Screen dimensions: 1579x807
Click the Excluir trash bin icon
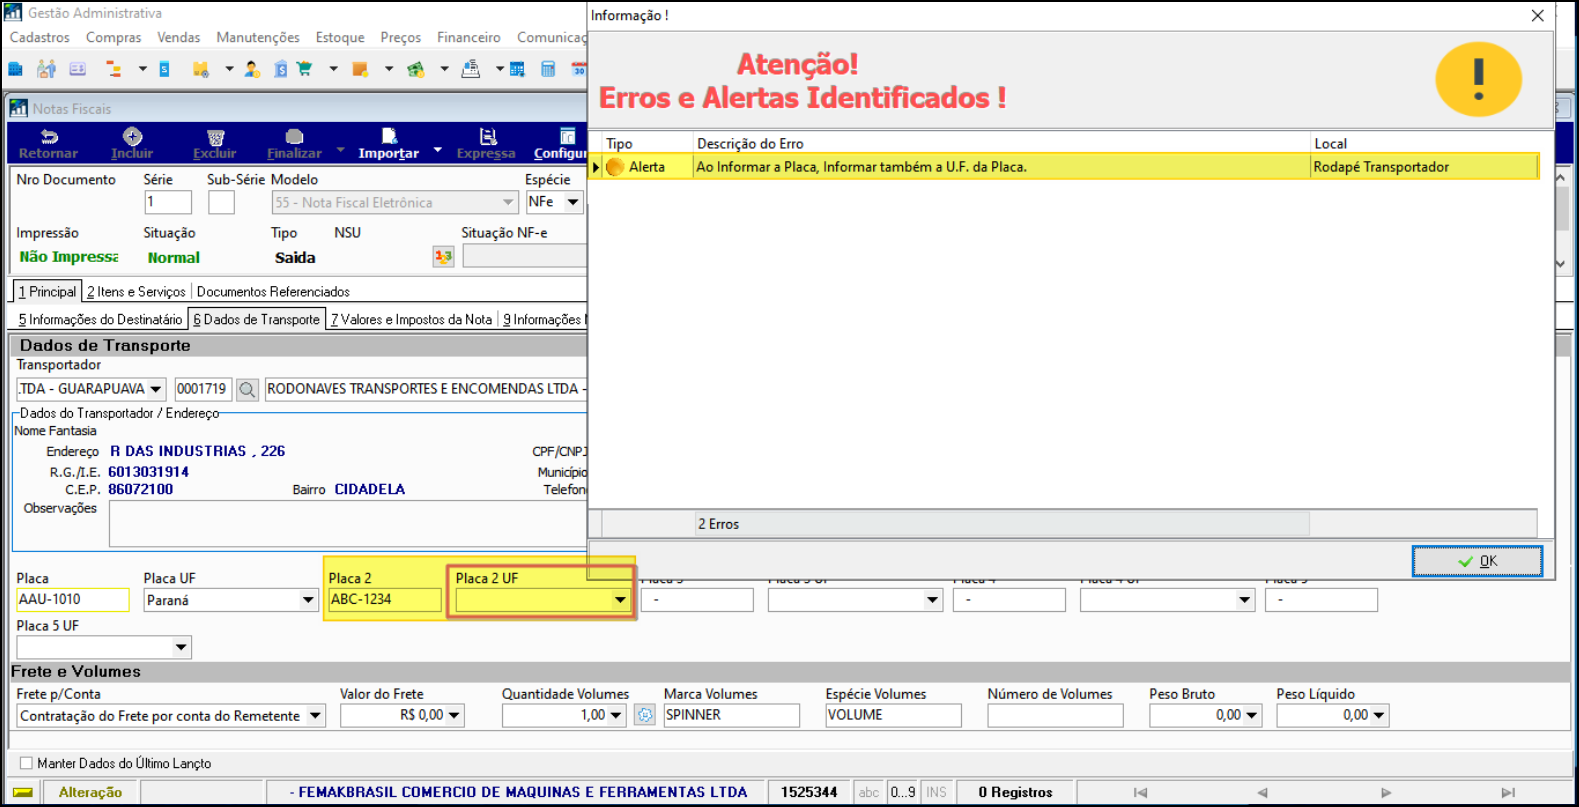pyautogui.click(x=215, y=137)
